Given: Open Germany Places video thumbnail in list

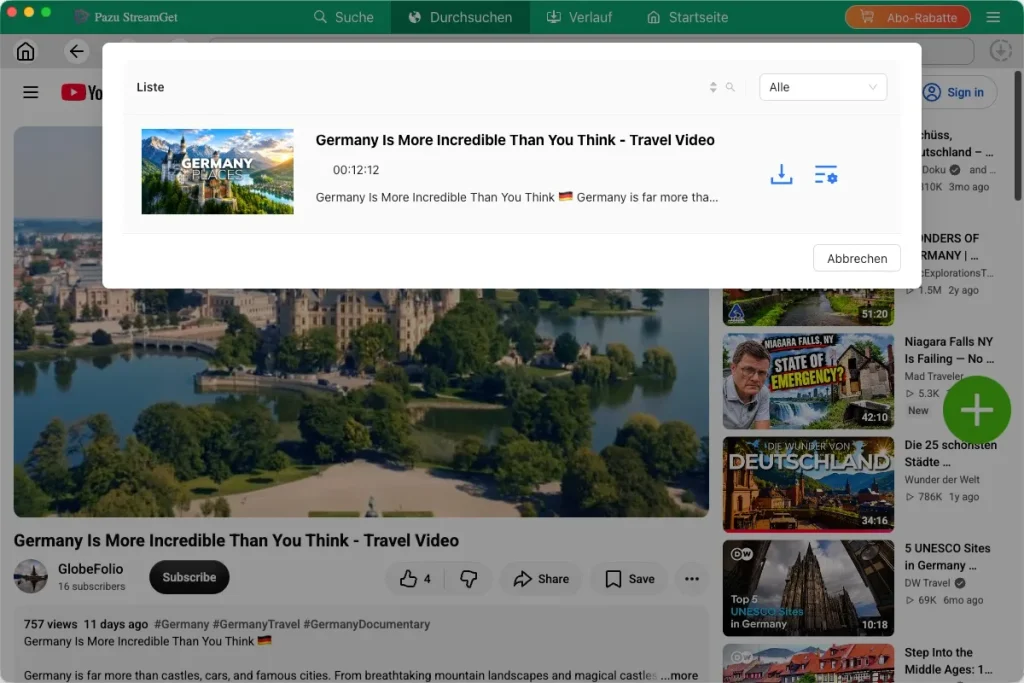Looking at the screenshot, I should pyautogui.click(x=217, y=171).
